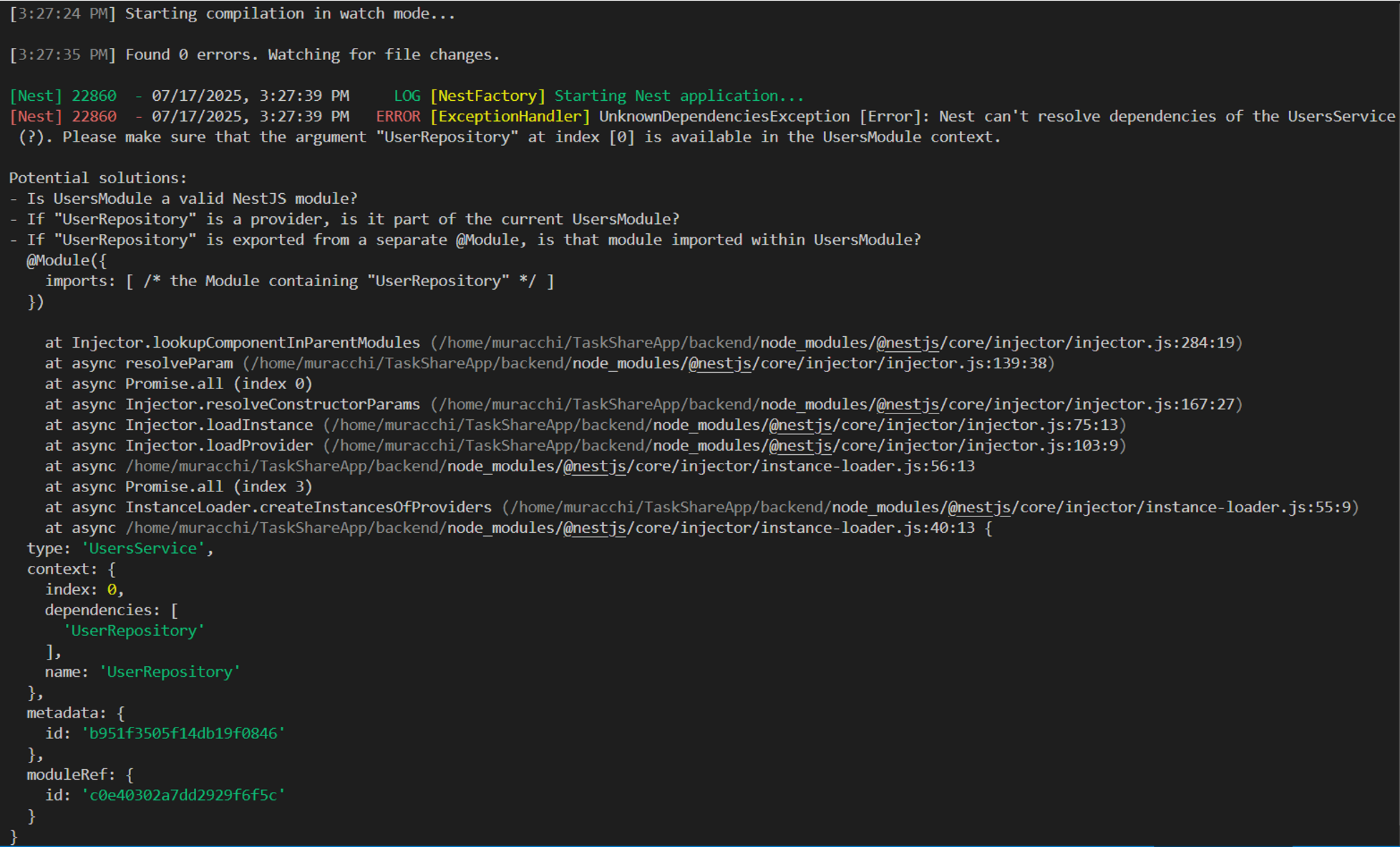Click green 'UserRepository' inside the dependencies array
Image resolution: width=1400 pixels, height=847 pixels.
point(134,630)
